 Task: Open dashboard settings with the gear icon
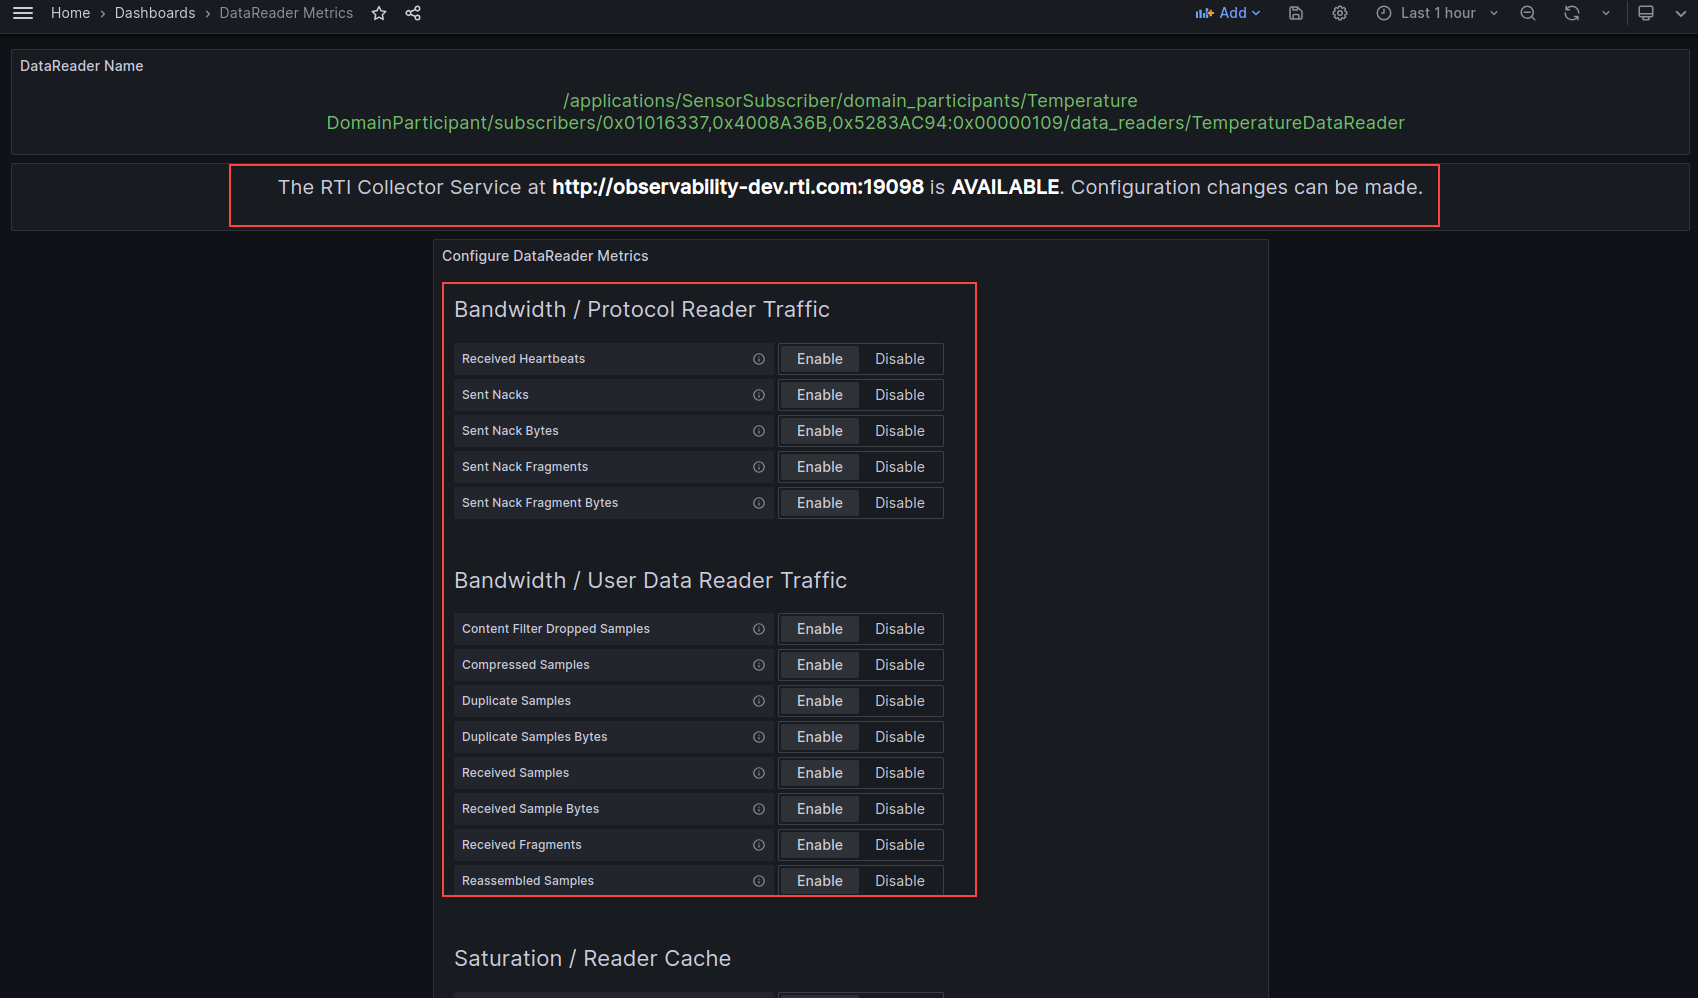pos(1339,13)
